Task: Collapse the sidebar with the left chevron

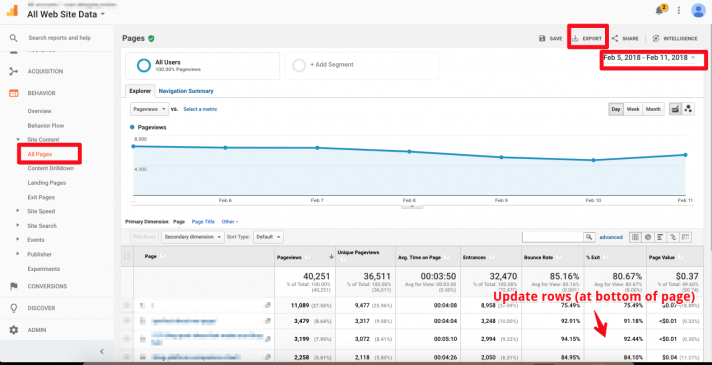Action: (102, 351)
